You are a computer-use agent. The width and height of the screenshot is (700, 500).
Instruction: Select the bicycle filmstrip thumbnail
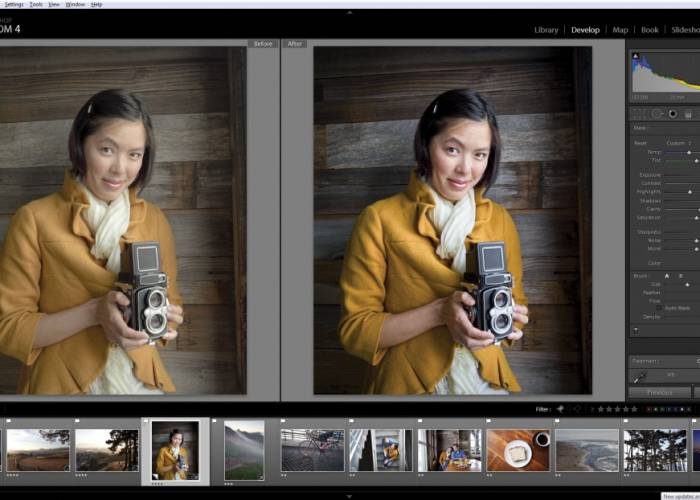[312, 450]
